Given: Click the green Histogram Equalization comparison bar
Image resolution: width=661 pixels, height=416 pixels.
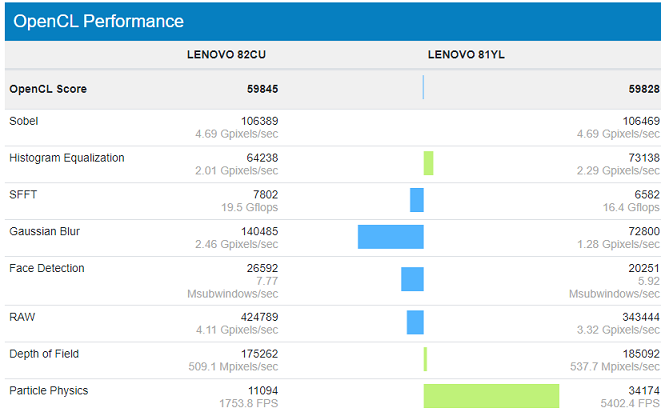Looking at the screenshot, I should pyautogui.click(x=428, y=163).
